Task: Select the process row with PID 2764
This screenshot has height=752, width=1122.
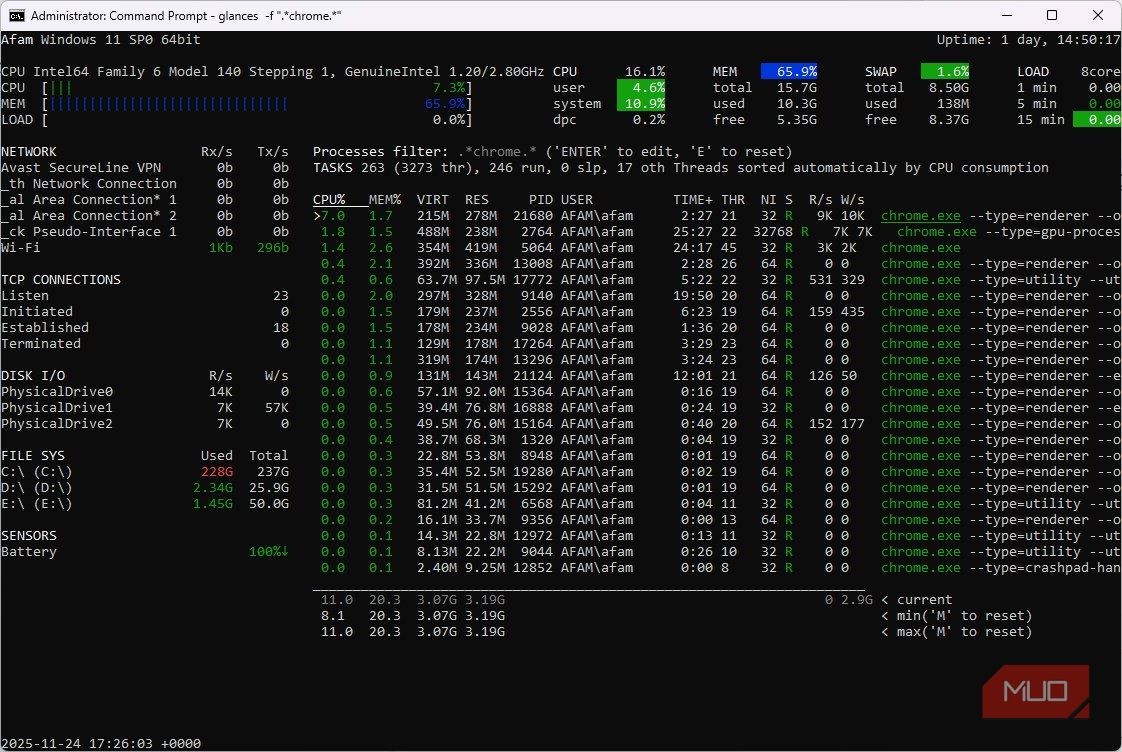Action: 717,232
